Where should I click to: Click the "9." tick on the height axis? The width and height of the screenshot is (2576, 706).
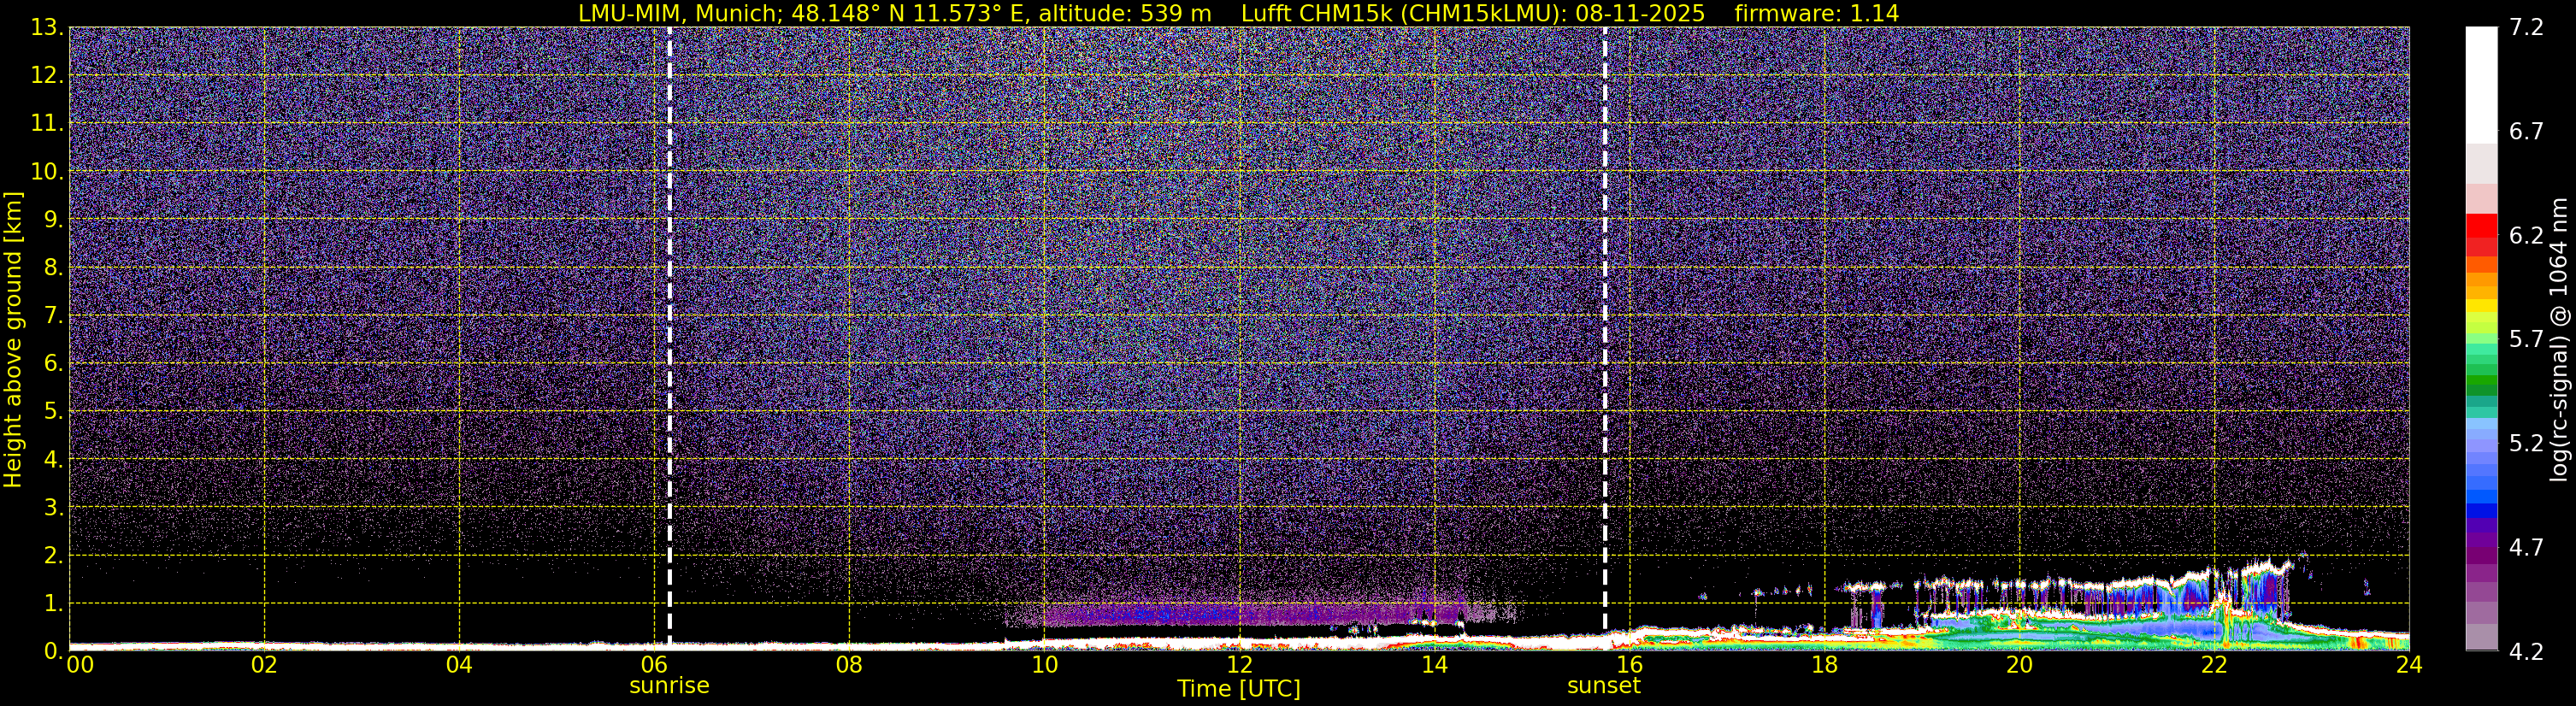(x=53, y=219)
